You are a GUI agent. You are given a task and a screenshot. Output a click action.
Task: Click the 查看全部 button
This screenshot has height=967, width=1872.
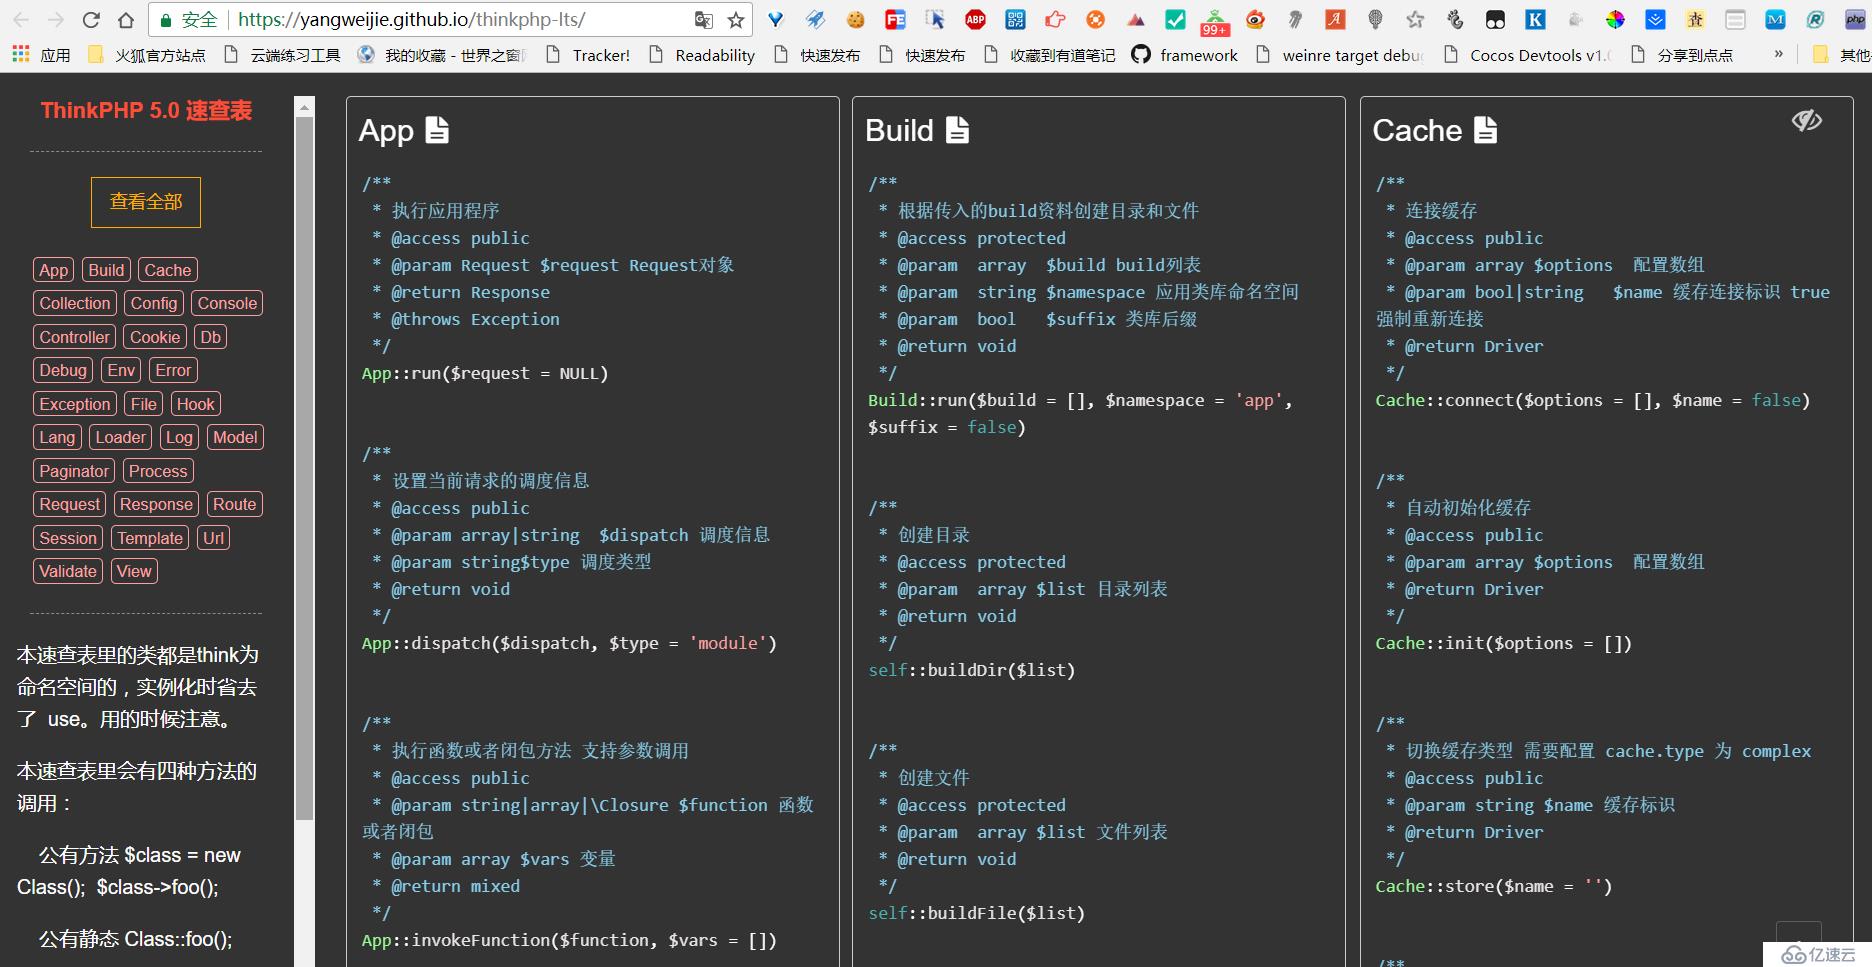[x=146, y=202]
